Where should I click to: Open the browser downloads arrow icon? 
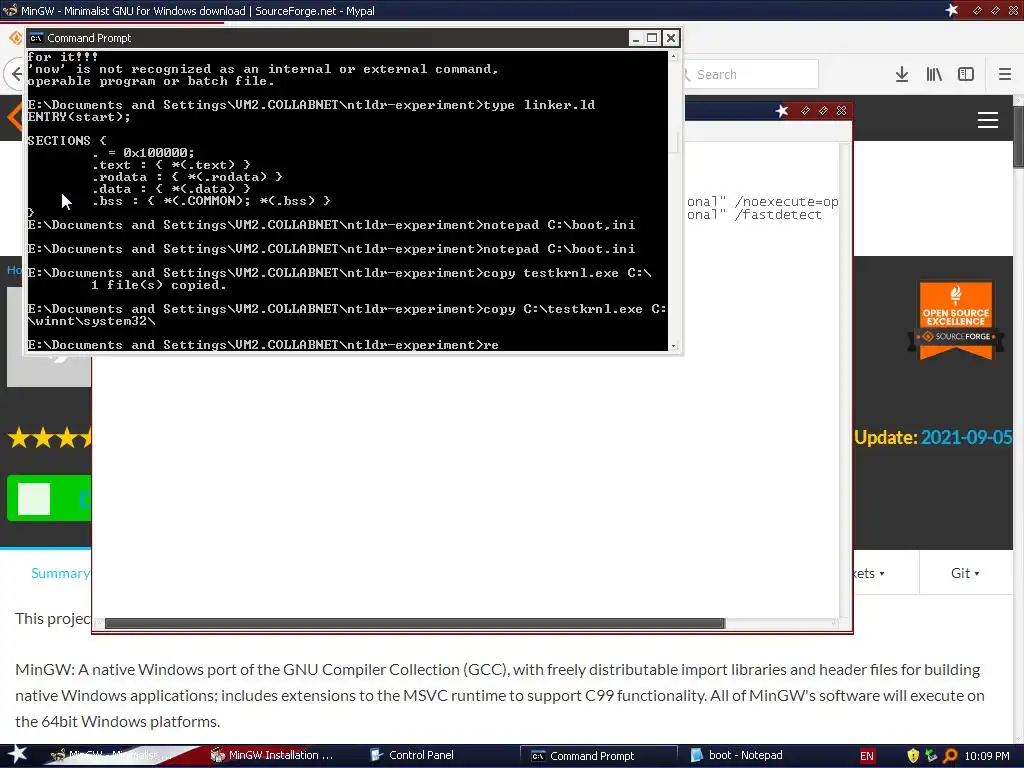pos(902,74)
